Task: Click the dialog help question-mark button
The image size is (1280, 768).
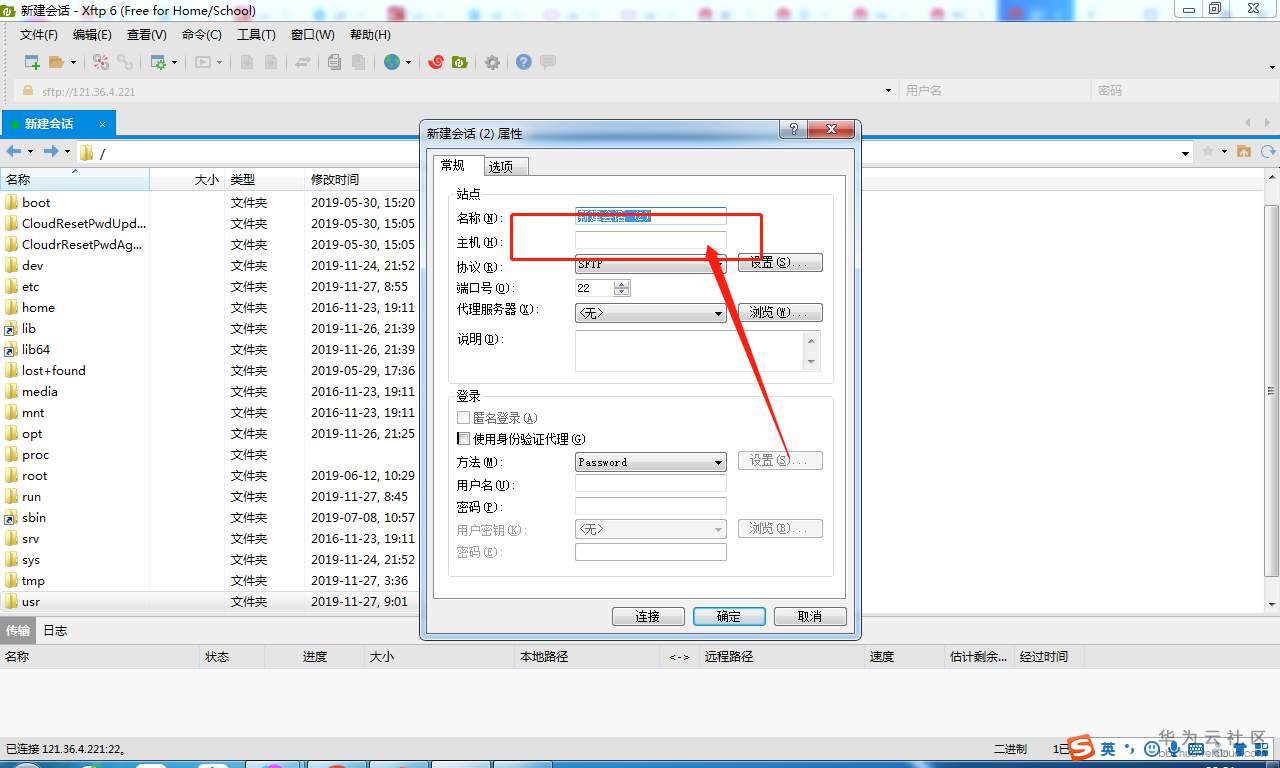Action: point(794,130)
